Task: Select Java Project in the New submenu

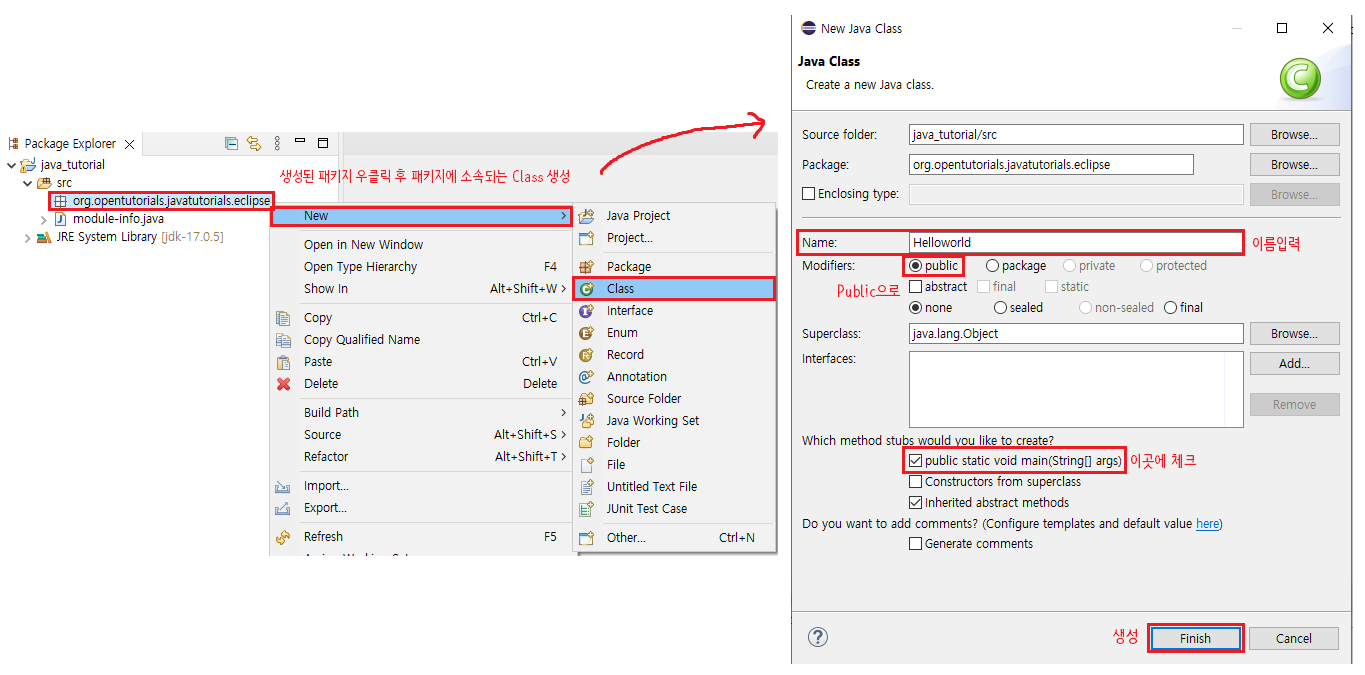Action: coord(674,216)
